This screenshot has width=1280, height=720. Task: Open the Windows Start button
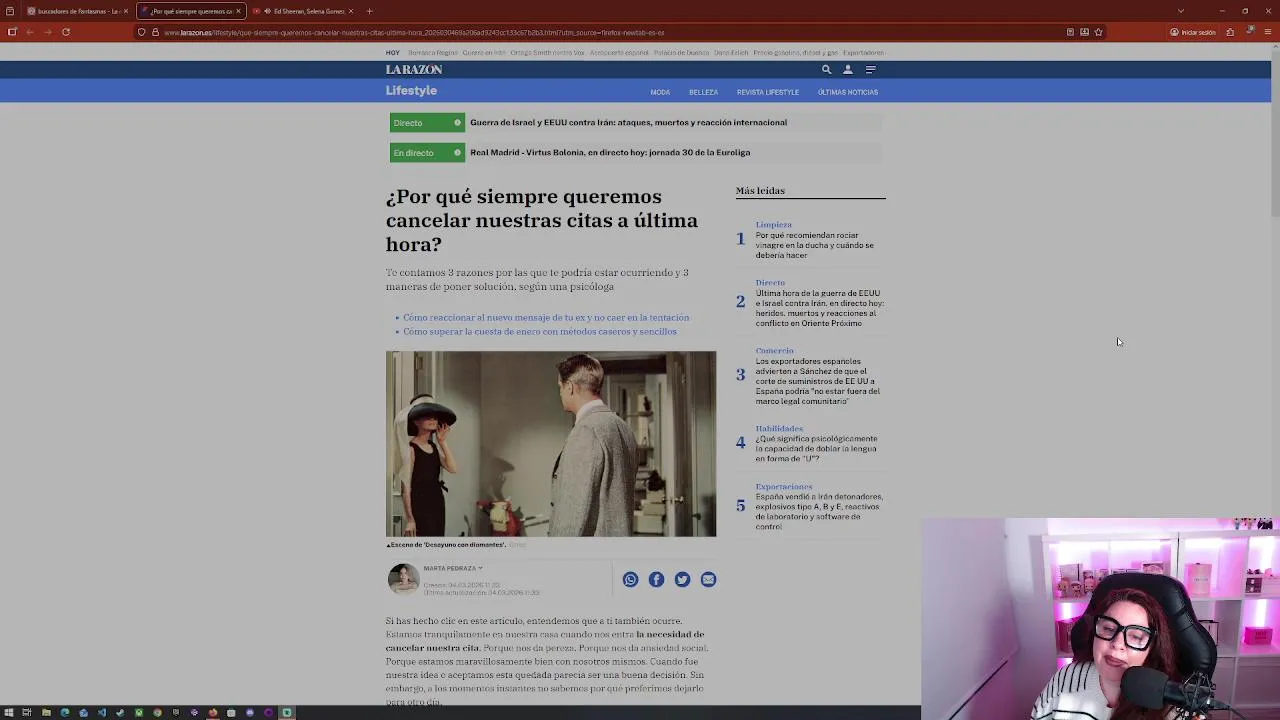coord(9,713)
